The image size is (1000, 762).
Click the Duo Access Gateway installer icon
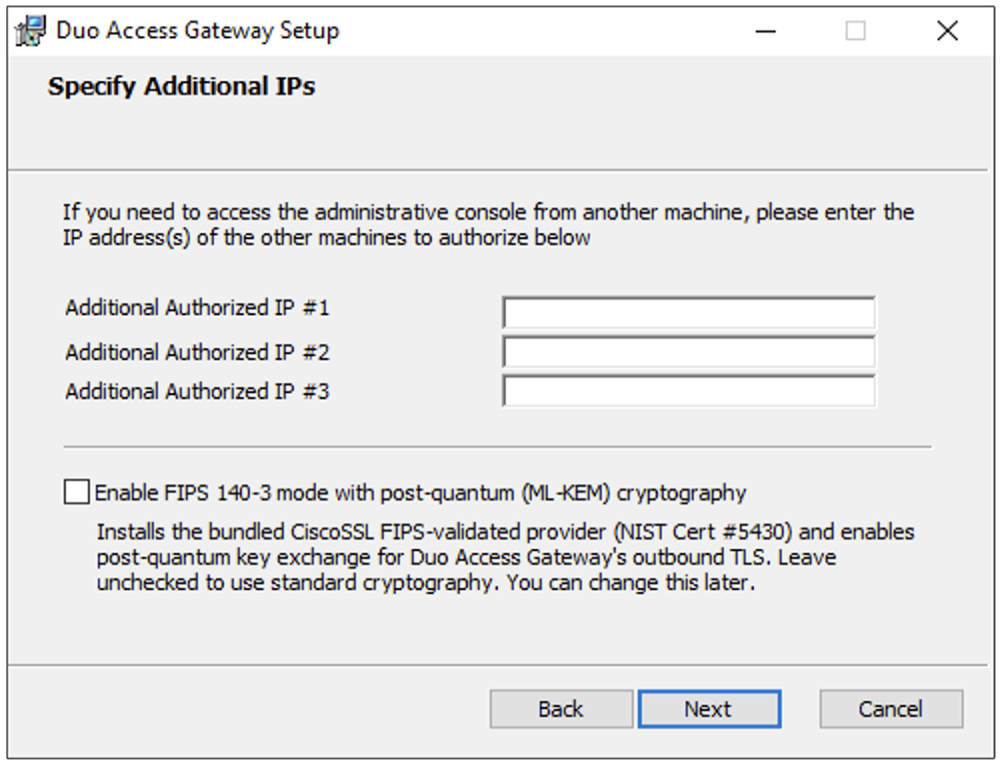pyautogui.click(x=30, y=31)
